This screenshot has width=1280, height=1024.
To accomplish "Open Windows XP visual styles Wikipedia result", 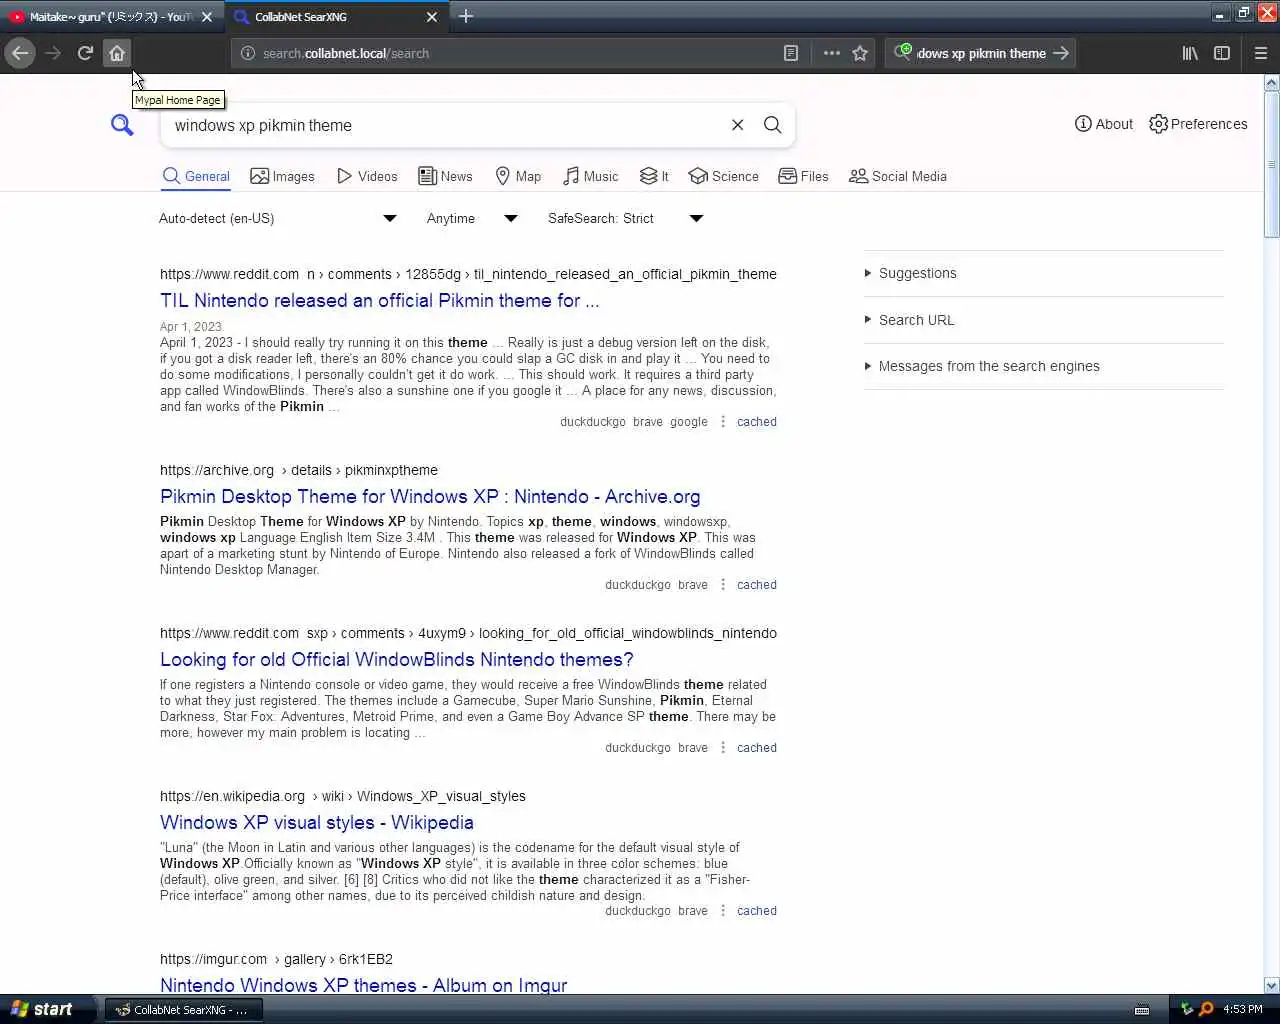I will [317, 822].
